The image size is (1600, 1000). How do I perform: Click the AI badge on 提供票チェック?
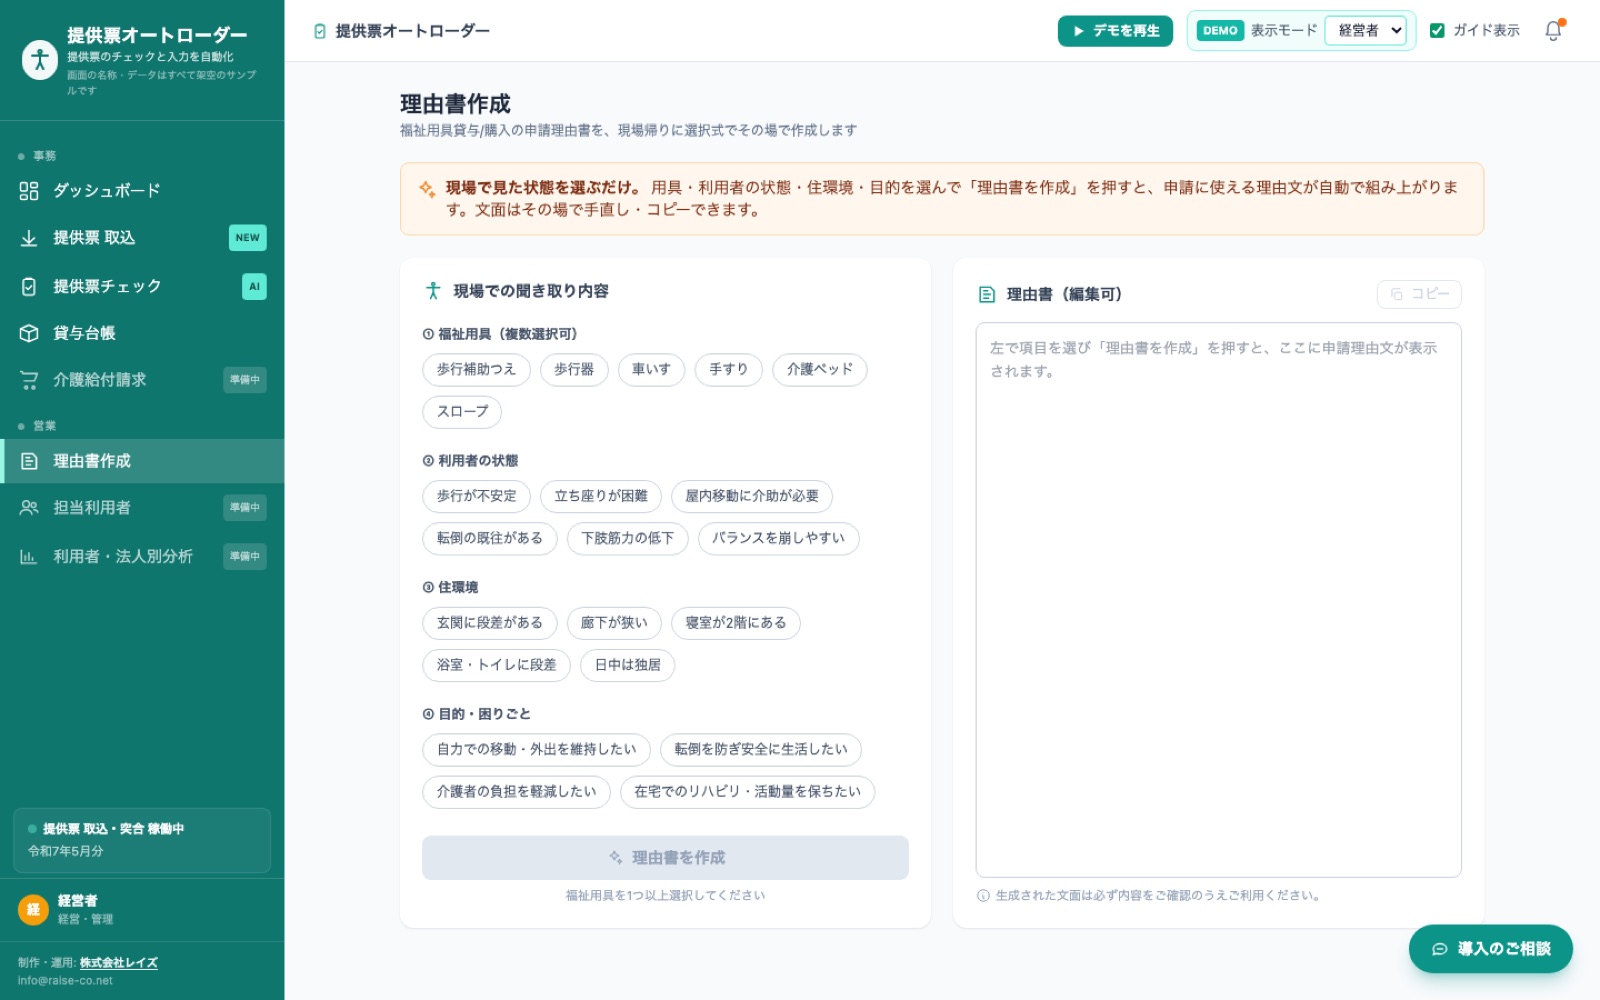[x=254, y=287]
